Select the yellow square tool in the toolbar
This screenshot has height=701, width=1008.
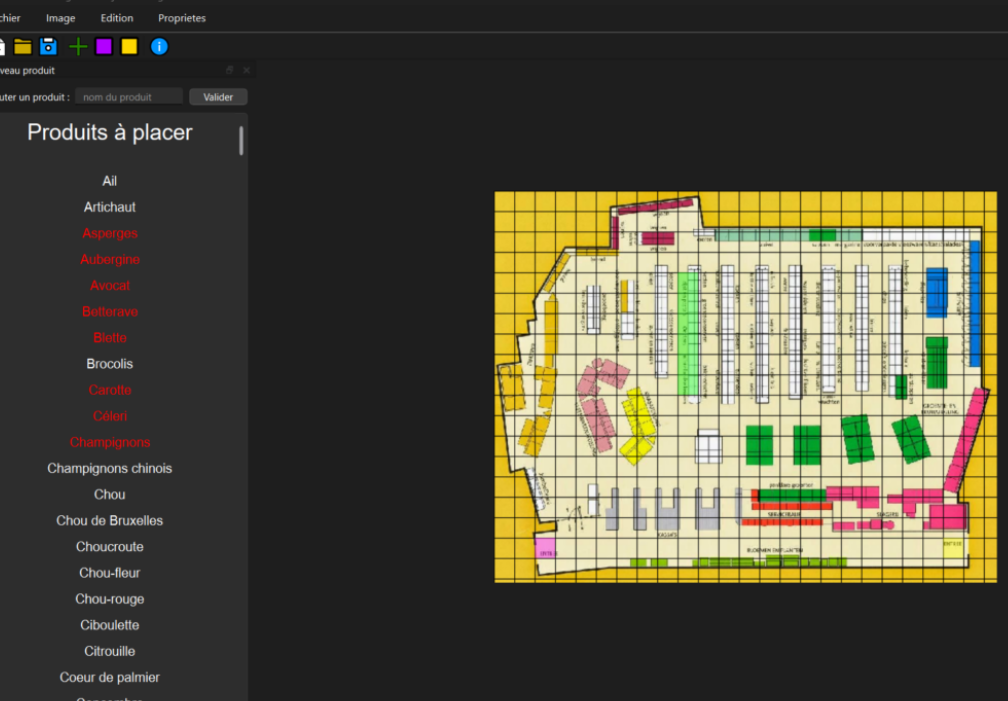[128, 46]
